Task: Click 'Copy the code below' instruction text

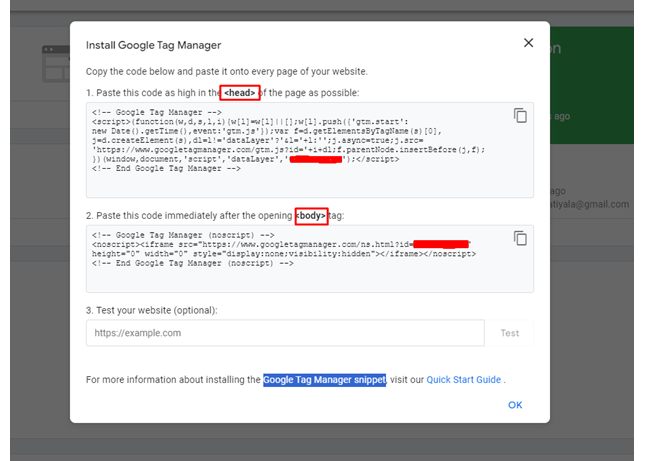Action: click(x=226, y=71)
